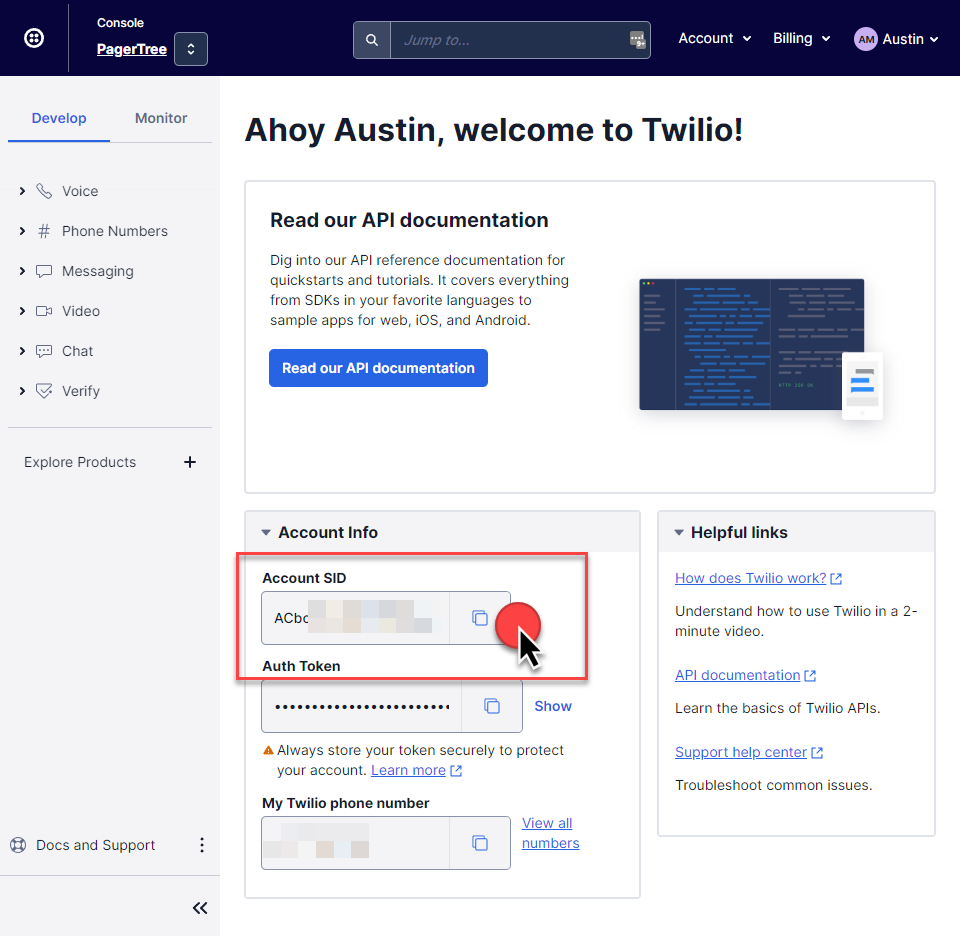The width and height of the screenshot is (960, 936).
Task: Collapse the Account Info section
Action: (x=266, y=533)
